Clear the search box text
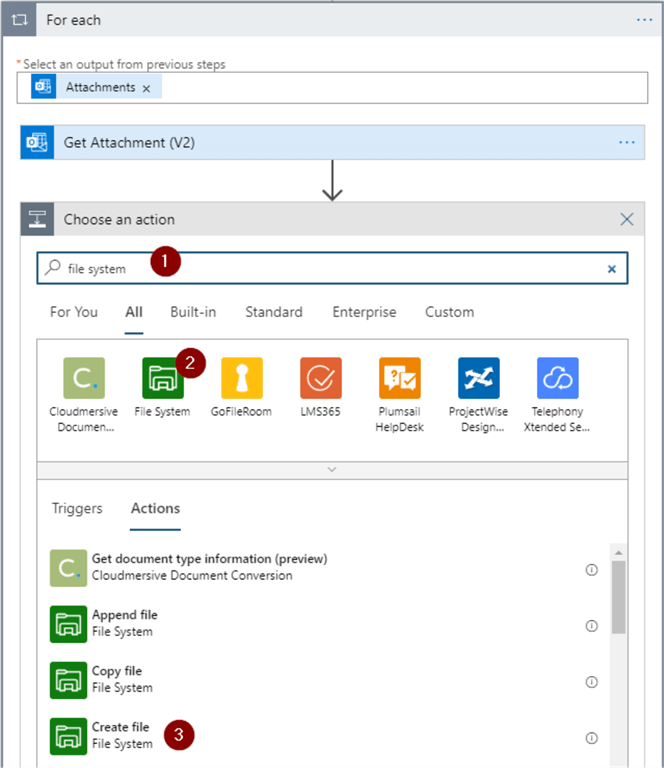 point(611,269)
